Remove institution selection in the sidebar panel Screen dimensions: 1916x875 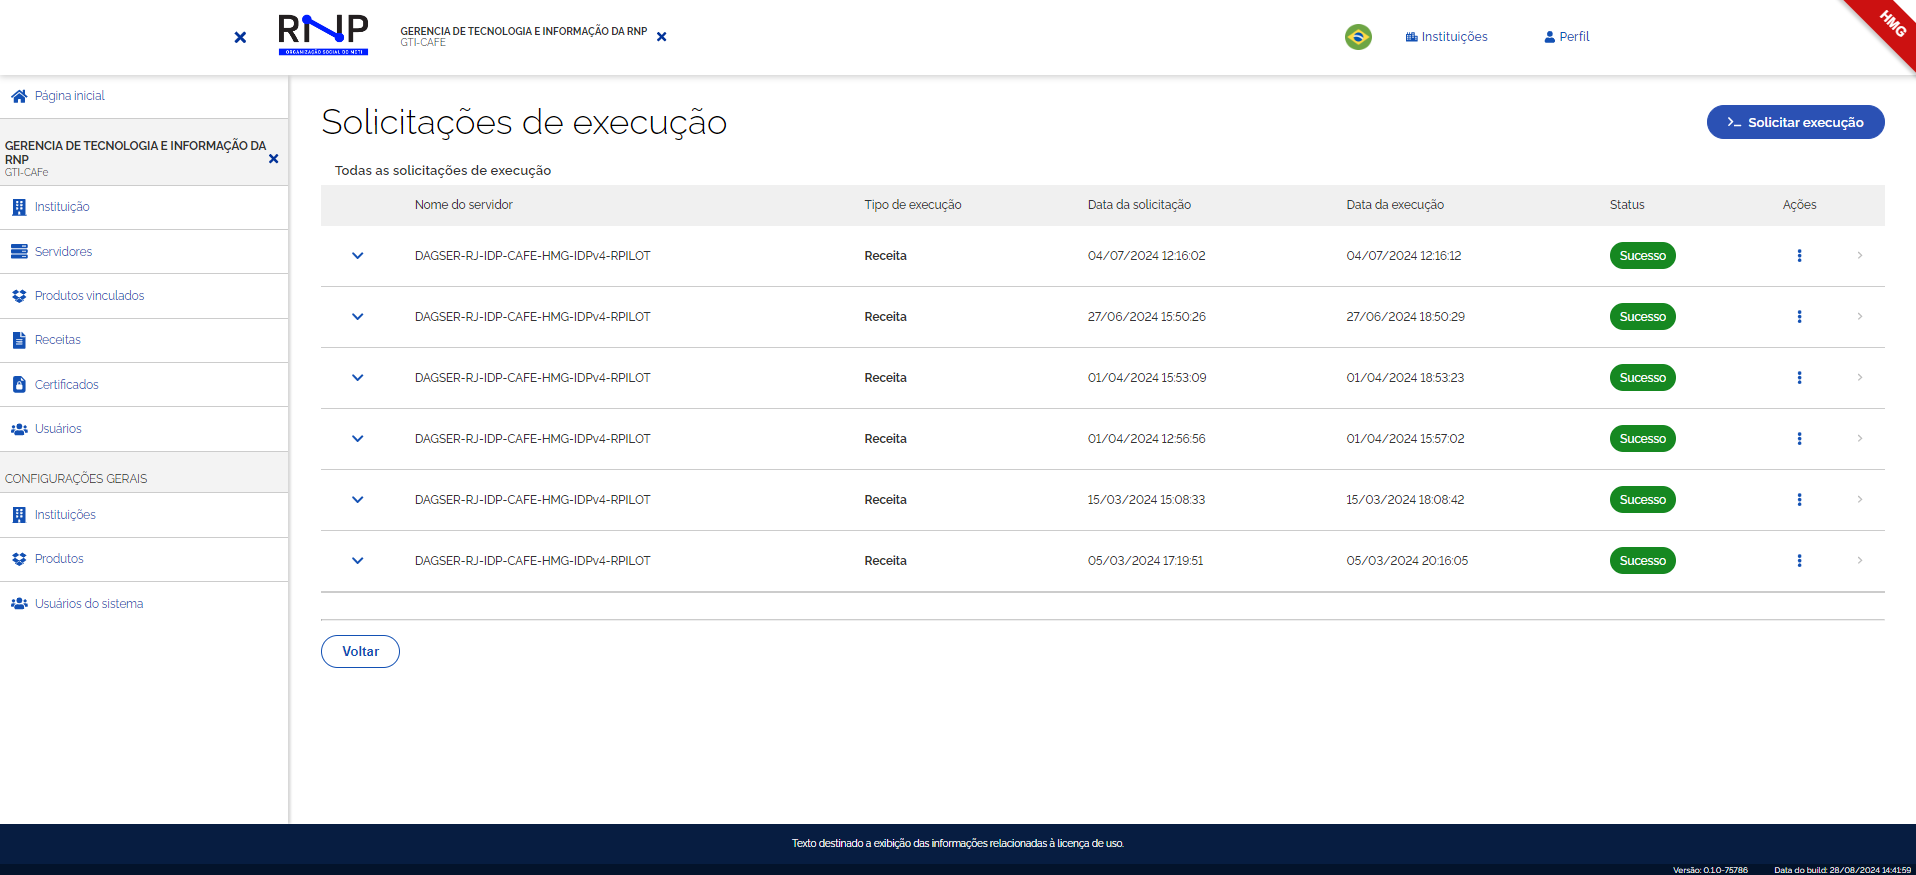[273, 159]
